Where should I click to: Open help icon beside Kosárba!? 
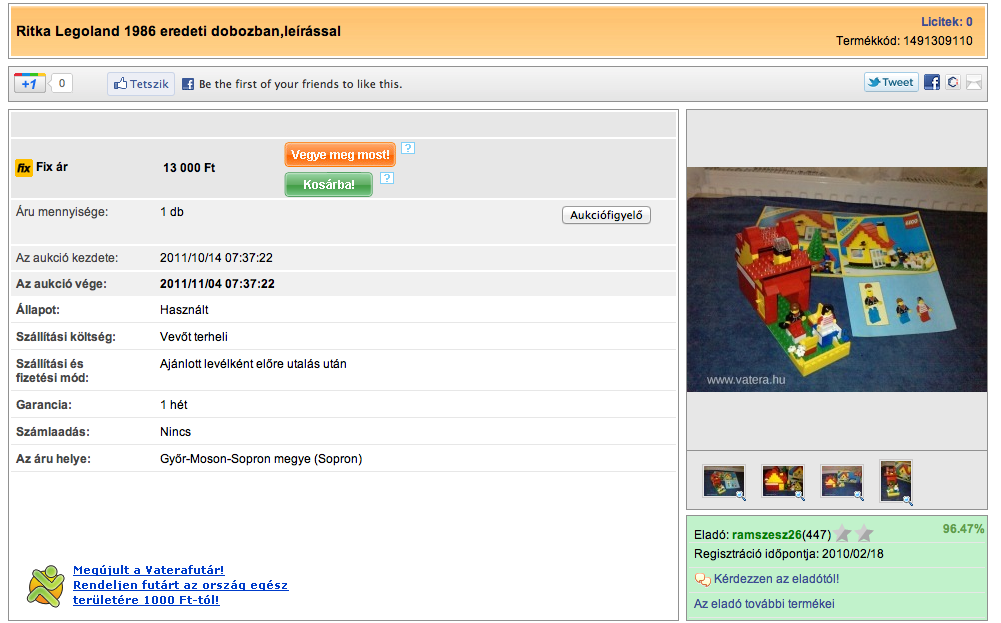[386, 178]
